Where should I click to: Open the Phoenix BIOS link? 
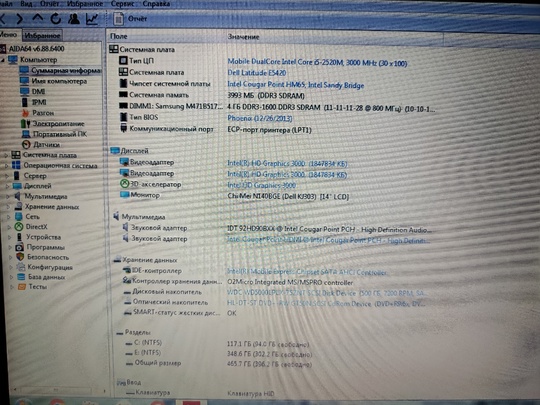pos(260,118)
